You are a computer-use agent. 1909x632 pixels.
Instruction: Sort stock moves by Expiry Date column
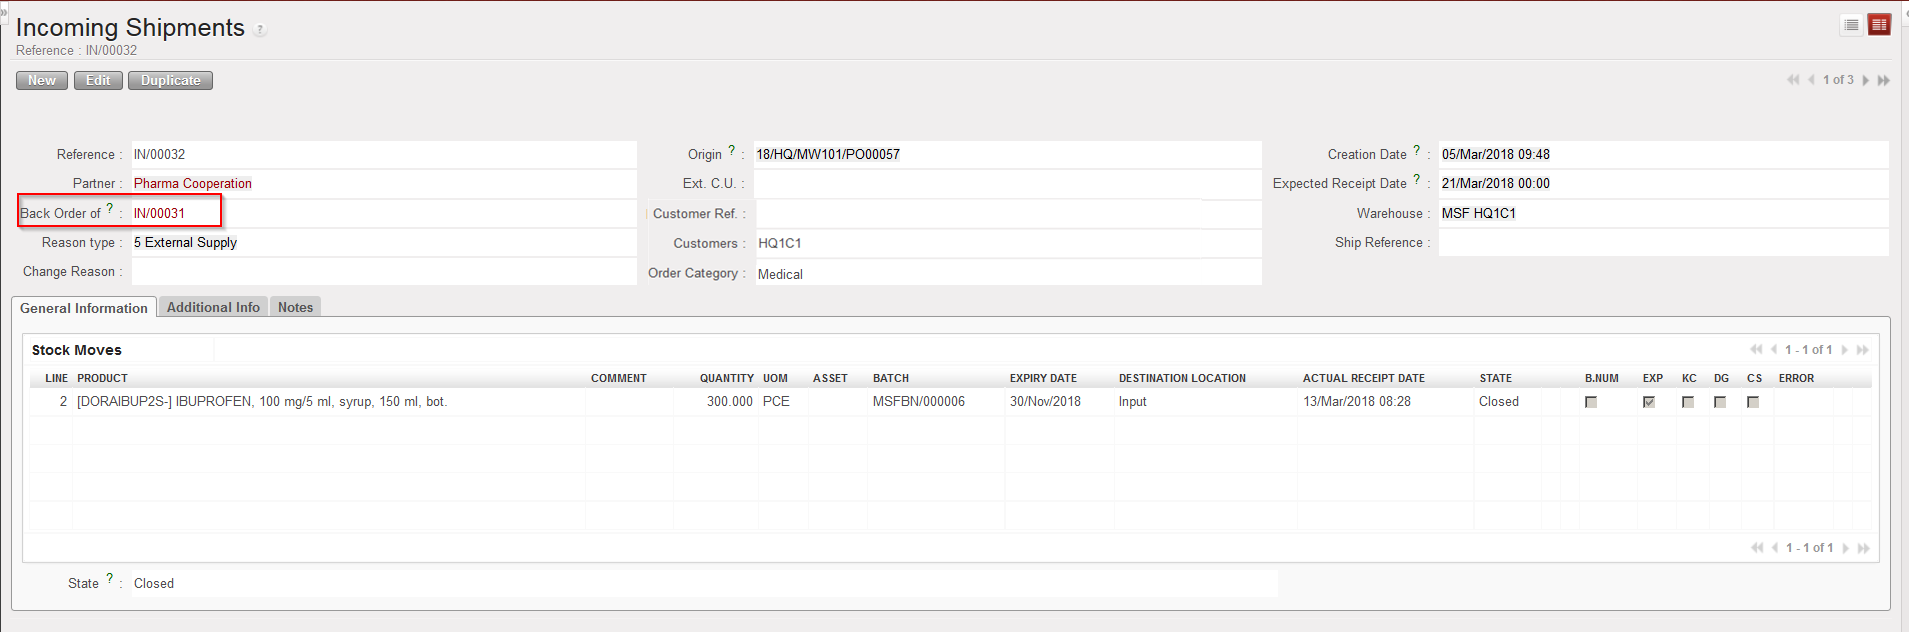click(x=1043, y=378)
